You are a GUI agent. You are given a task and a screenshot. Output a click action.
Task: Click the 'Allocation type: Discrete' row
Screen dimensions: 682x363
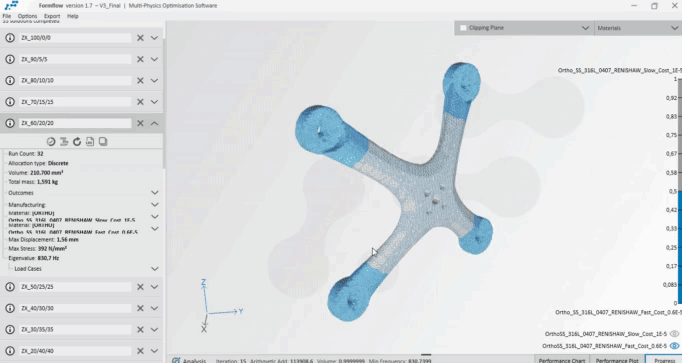(x=38, y=163)
